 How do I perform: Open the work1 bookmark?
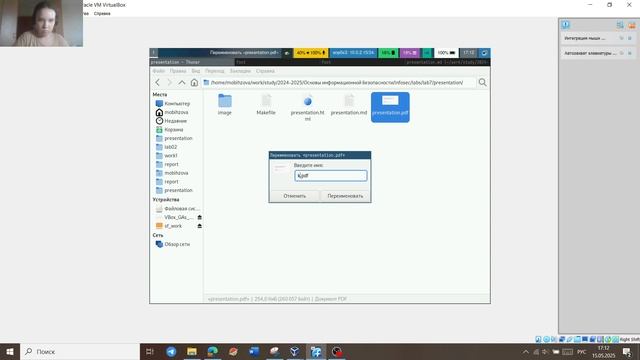click(167, 156)
